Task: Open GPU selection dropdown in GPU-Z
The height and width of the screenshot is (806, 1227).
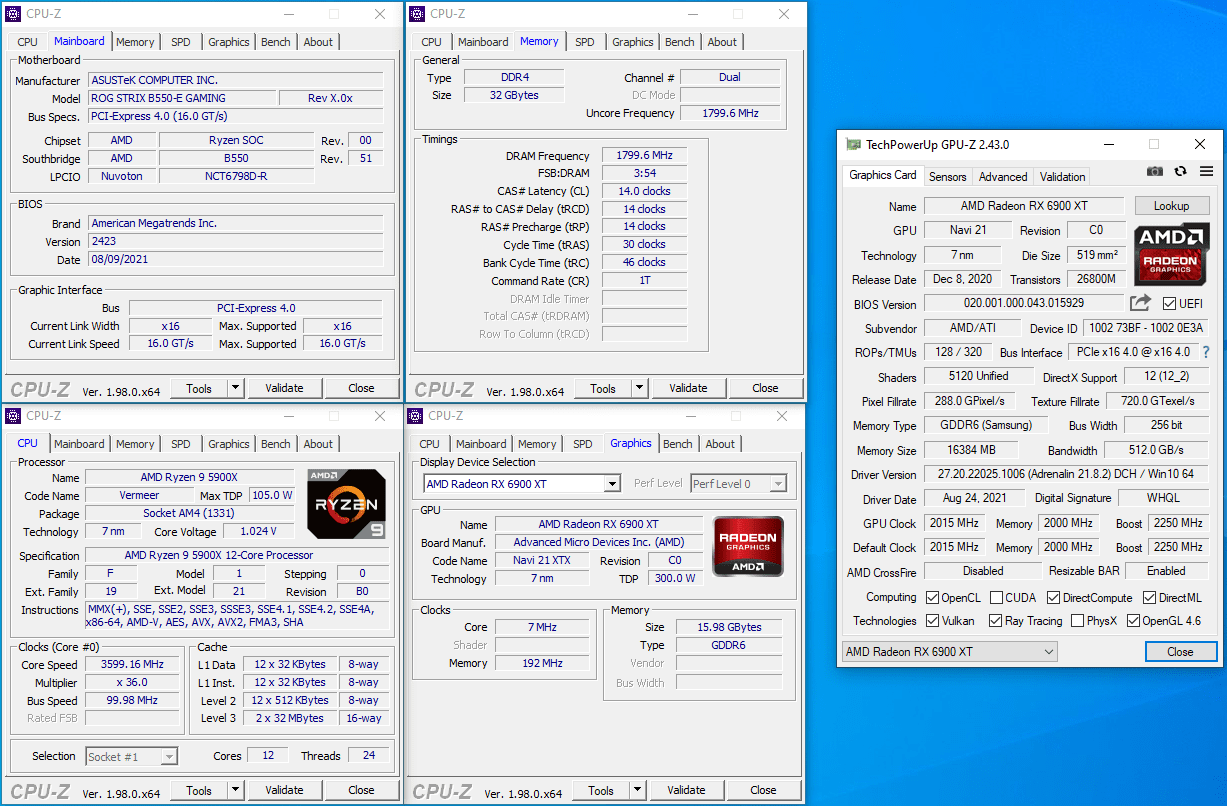Action: (x=949, y=652)
